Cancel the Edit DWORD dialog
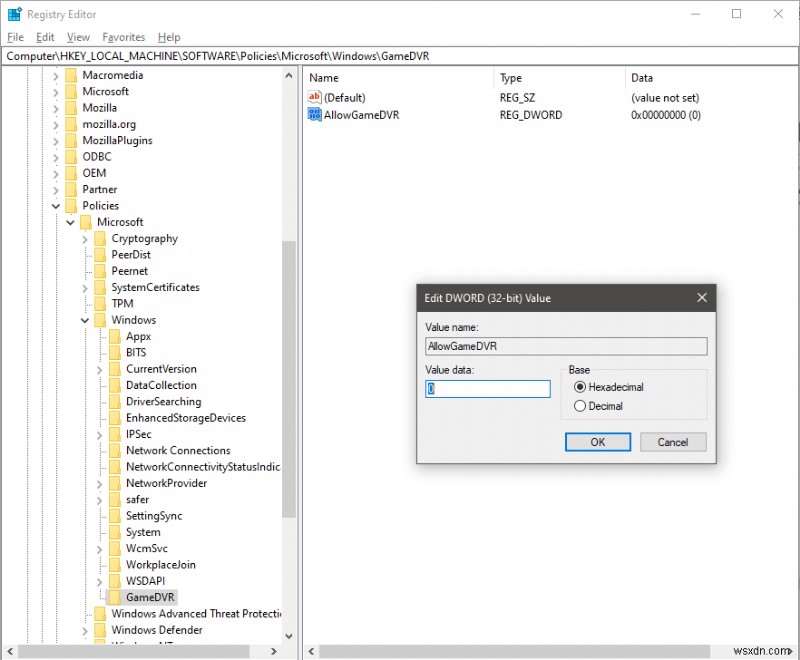Screen dimensions: 800x660 673,442
